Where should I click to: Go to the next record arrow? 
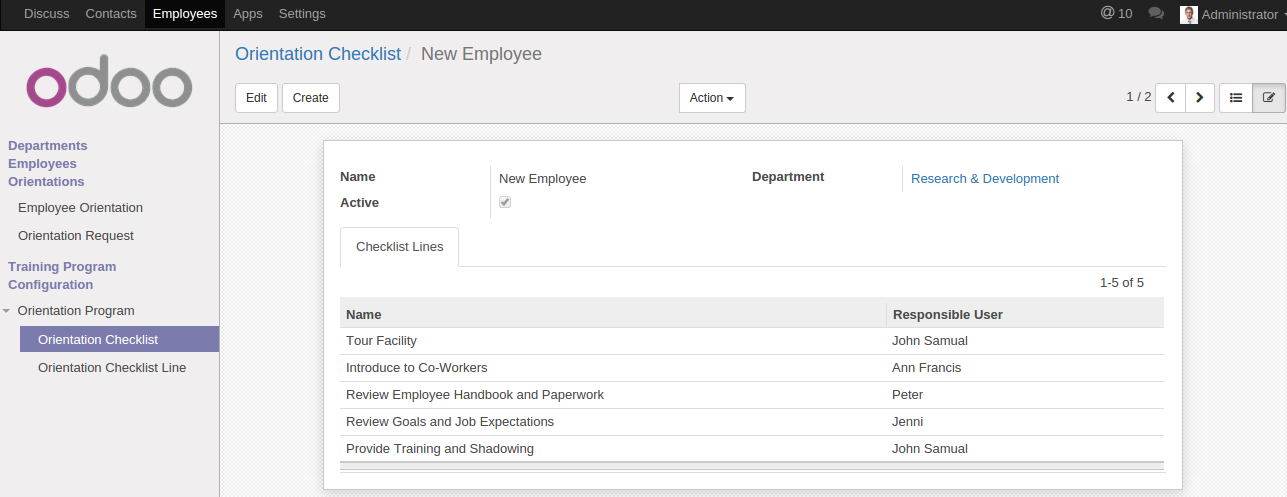[1200, 98]
